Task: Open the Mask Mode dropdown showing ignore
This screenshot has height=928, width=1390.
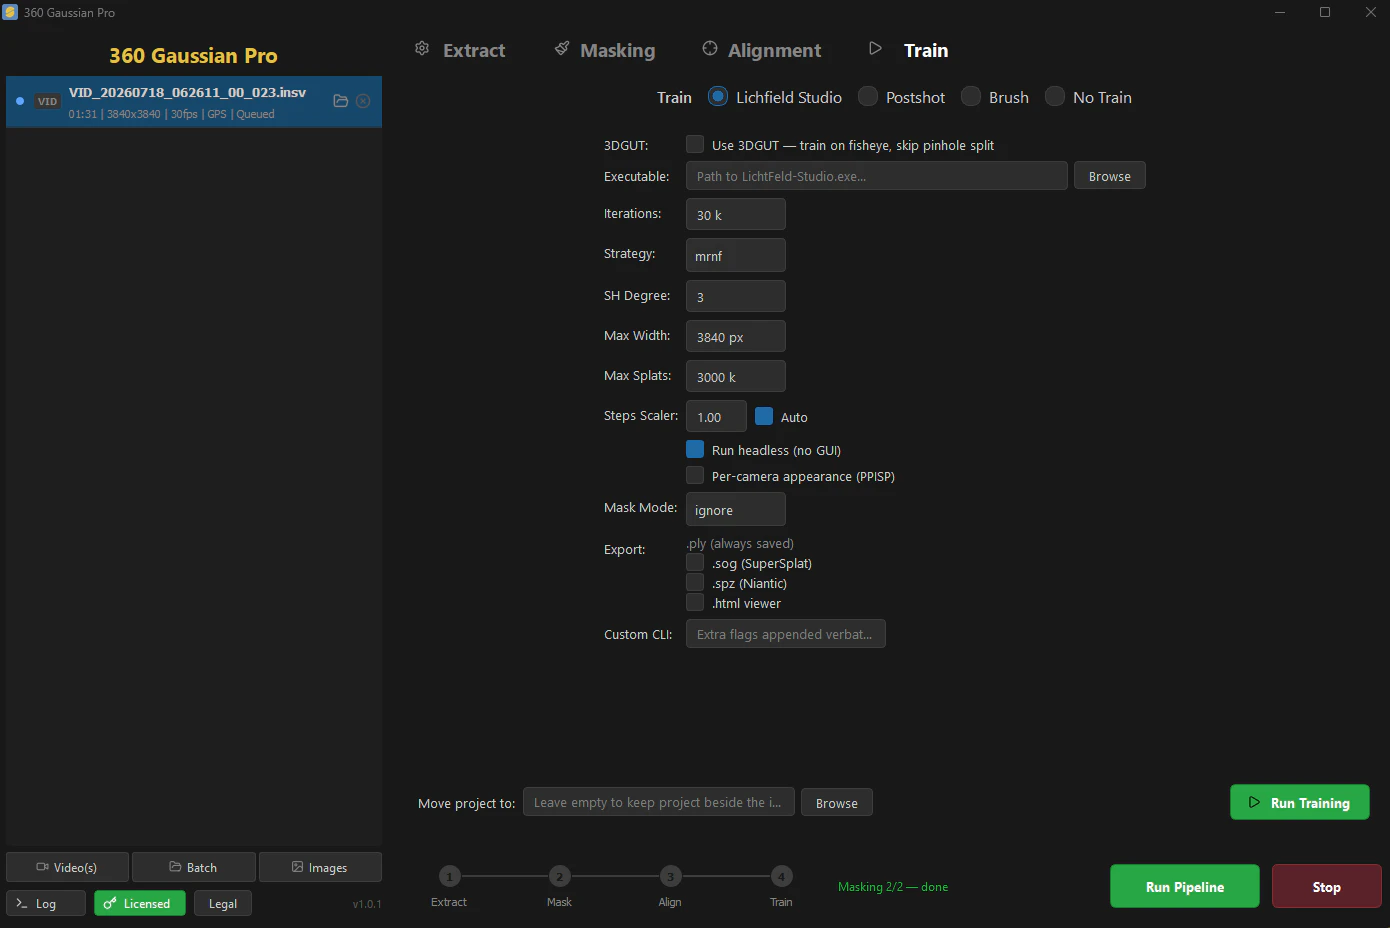Action: (736, 509)
